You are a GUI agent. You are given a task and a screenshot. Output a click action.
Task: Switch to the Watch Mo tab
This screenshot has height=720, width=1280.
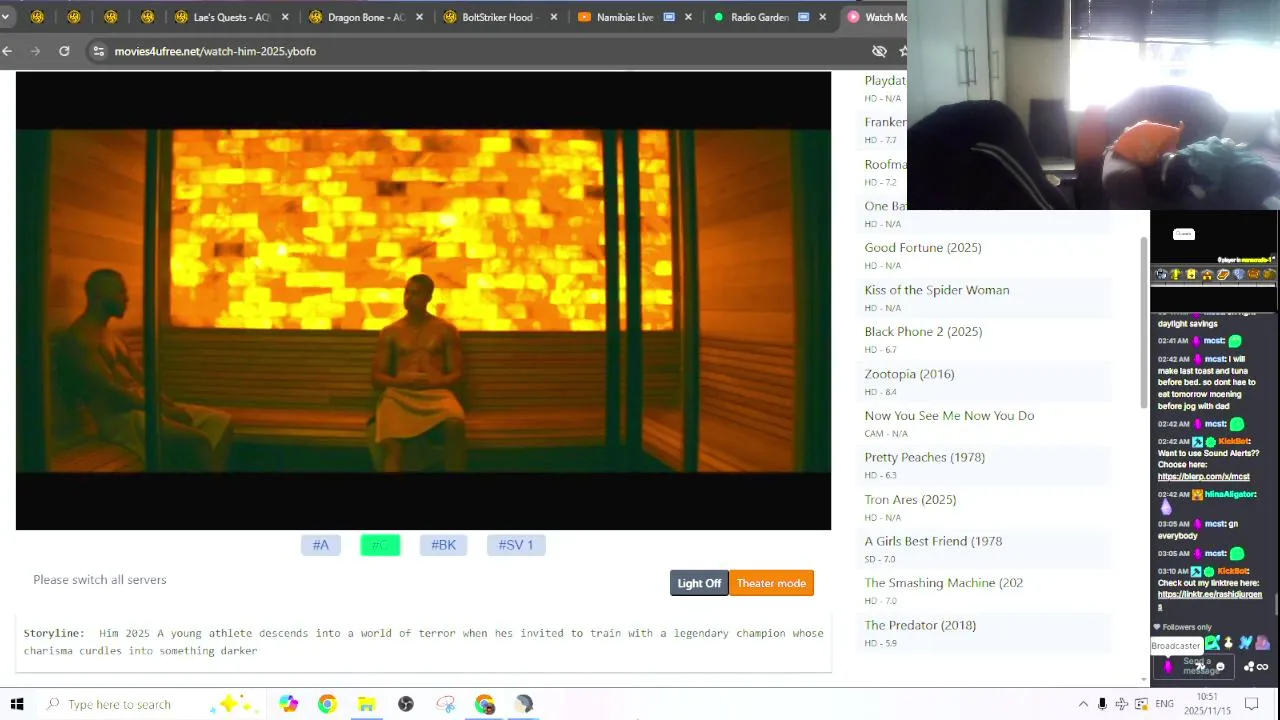pyautogui.click(x=875, y=17)
